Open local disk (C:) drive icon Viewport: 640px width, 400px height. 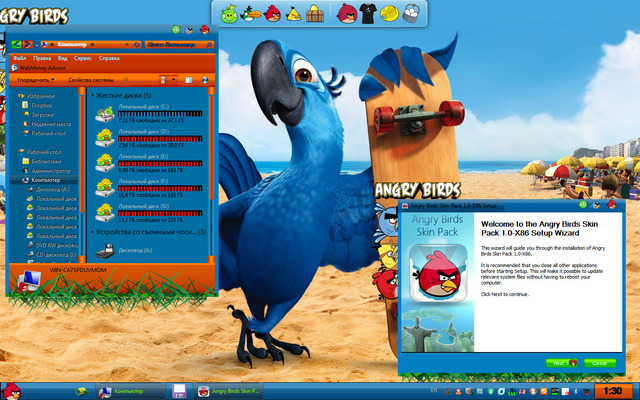(x=105, y=114)
